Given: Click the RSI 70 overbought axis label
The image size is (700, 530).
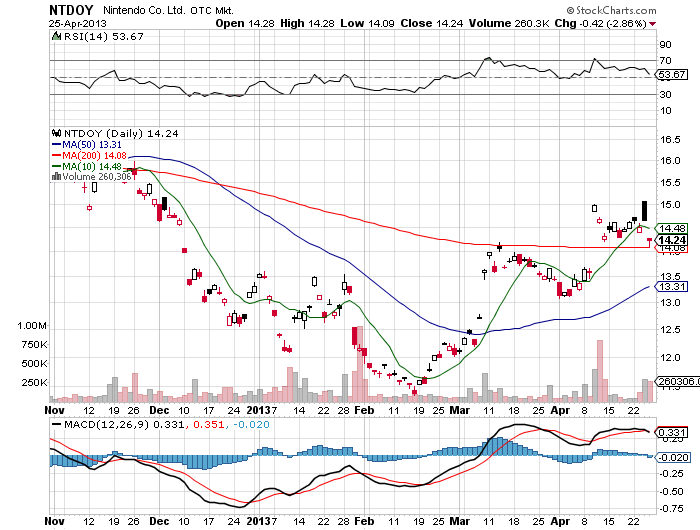Looking at the screenshot, I should [x=665, y=60].
